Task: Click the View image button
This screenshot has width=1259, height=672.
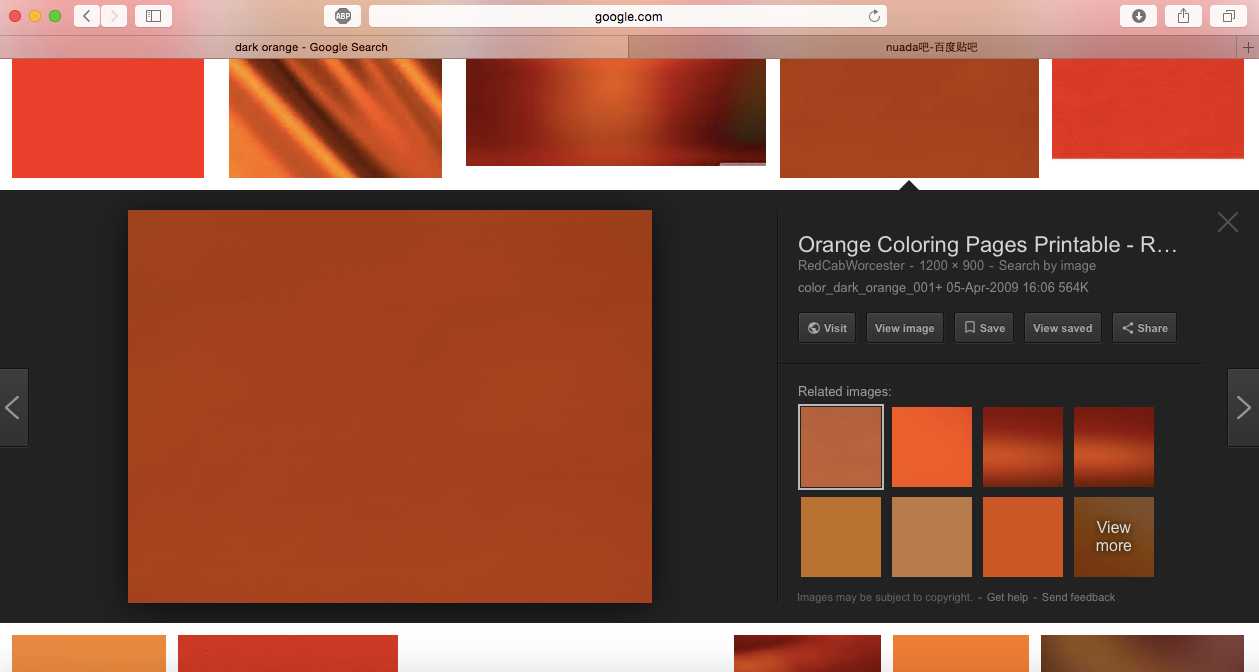Action: [x=904, y=328]
